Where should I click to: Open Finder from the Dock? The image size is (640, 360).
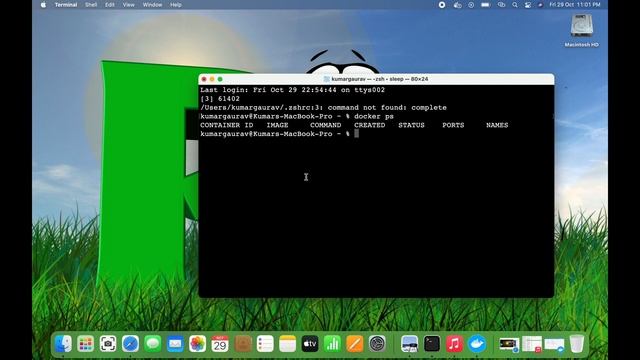pyautogui.click(x=63, y=344)
